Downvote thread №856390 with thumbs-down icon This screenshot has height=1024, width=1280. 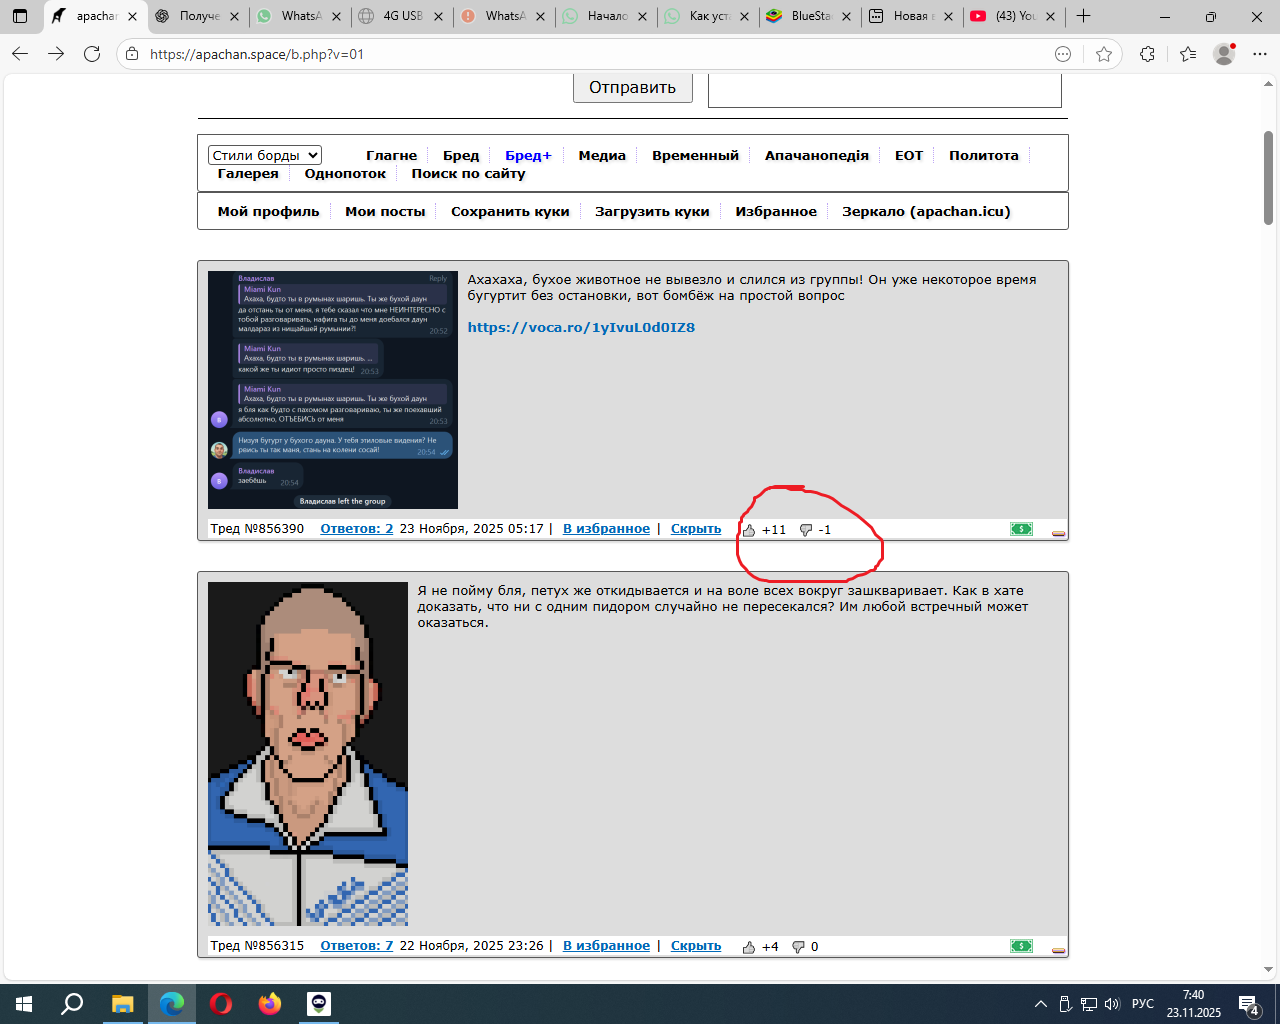click(806, 530)
